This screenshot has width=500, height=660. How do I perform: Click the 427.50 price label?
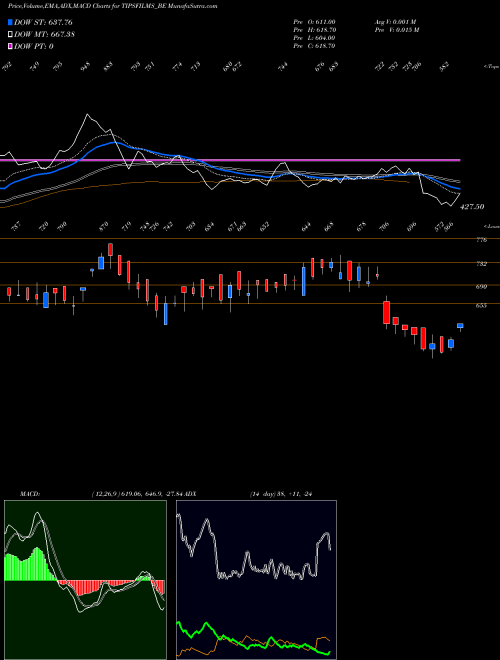(472, 207)
